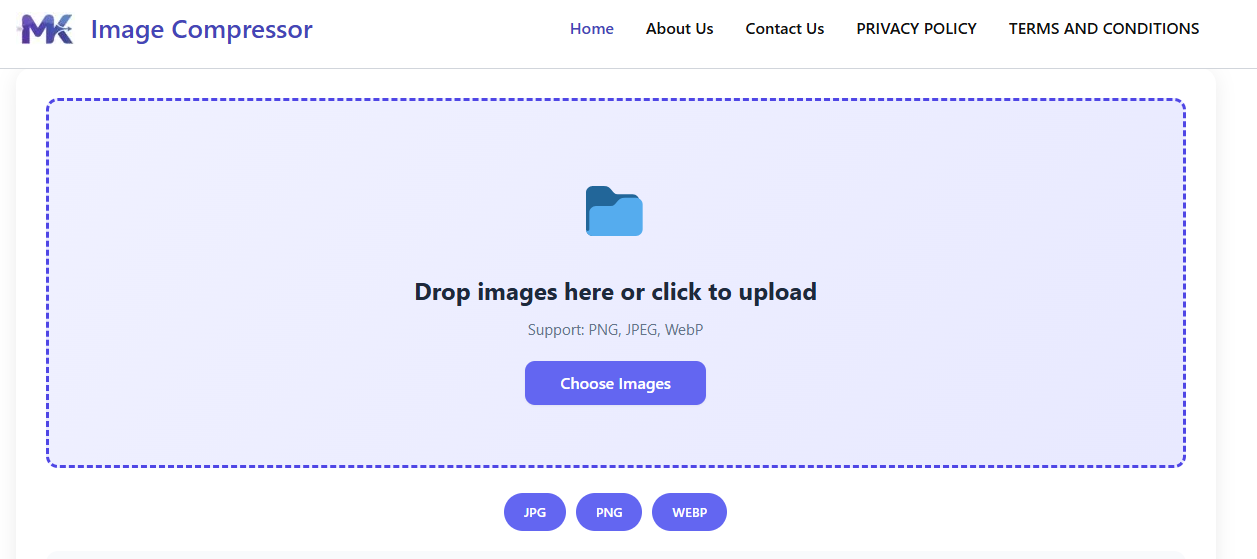Select the WEBP format pill
This screenshot has width=1257, height=559.
[x=689, y=512]
